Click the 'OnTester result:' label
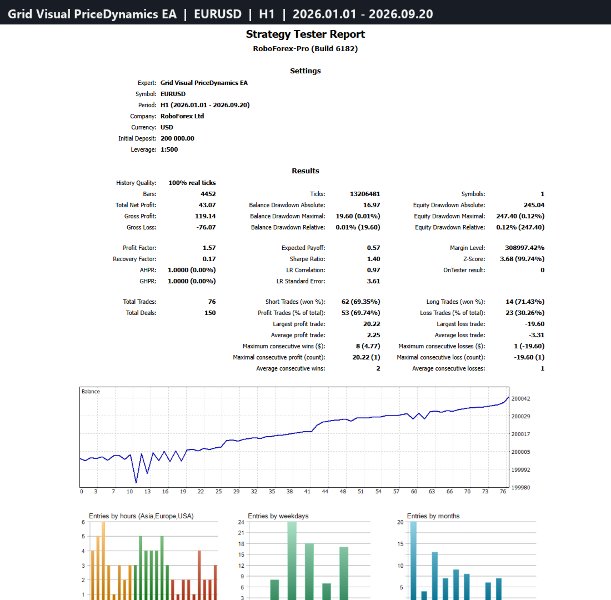Screen dimensions: 611x600 [x=464, y=270]
